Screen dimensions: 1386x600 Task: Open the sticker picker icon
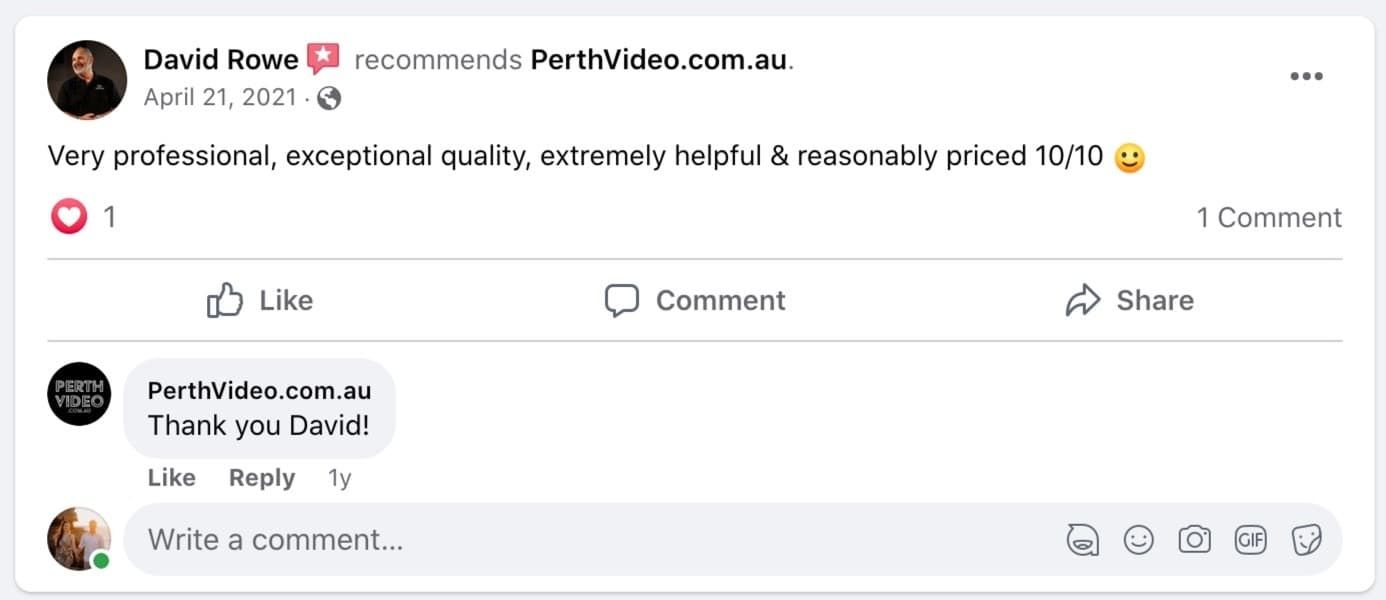1306,540
